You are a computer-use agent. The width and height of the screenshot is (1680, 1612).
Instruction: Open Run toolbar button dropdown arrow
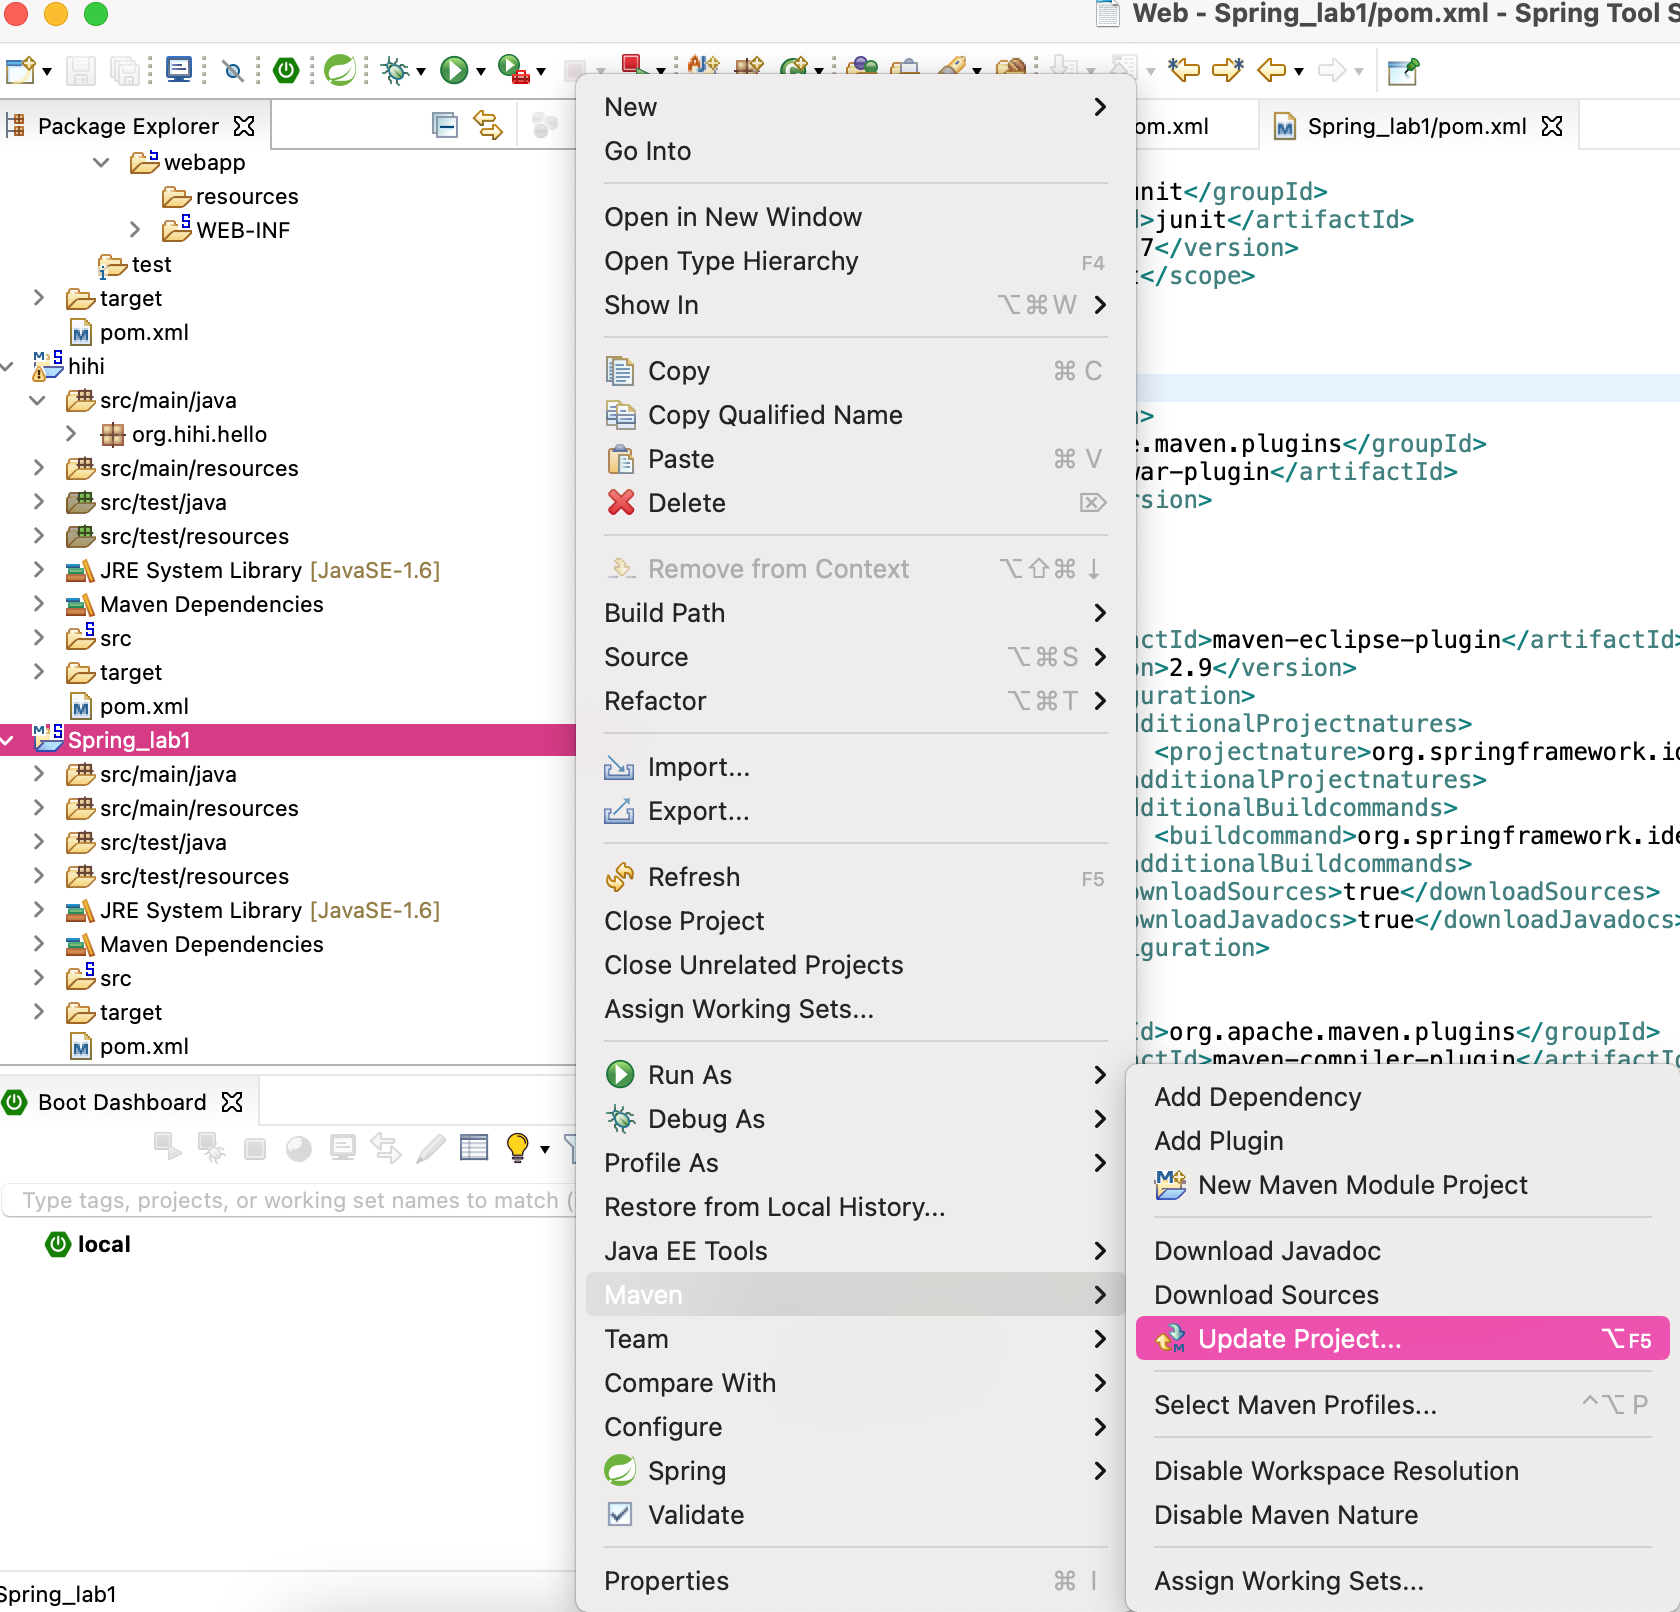[x=481, y=71]
